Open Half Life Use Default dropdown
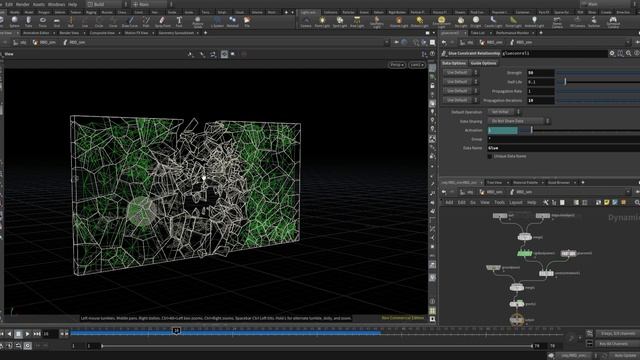 coord(460,82)
